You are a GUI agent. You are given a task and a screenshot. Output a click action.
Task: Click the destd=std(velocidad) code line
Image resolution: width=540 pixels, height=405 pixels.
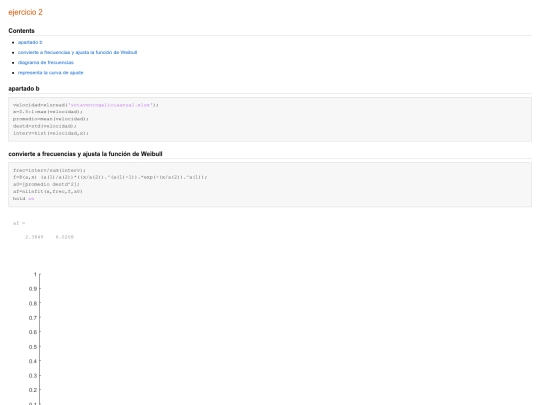[x=45, y=126]
